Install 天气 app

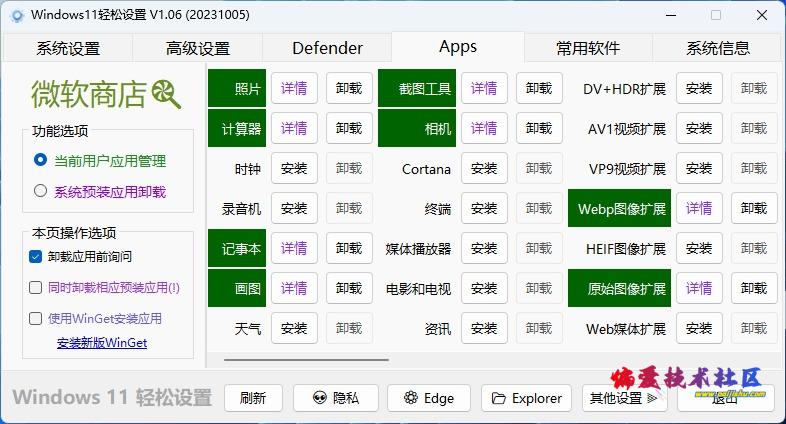click(x=294, y=328)
